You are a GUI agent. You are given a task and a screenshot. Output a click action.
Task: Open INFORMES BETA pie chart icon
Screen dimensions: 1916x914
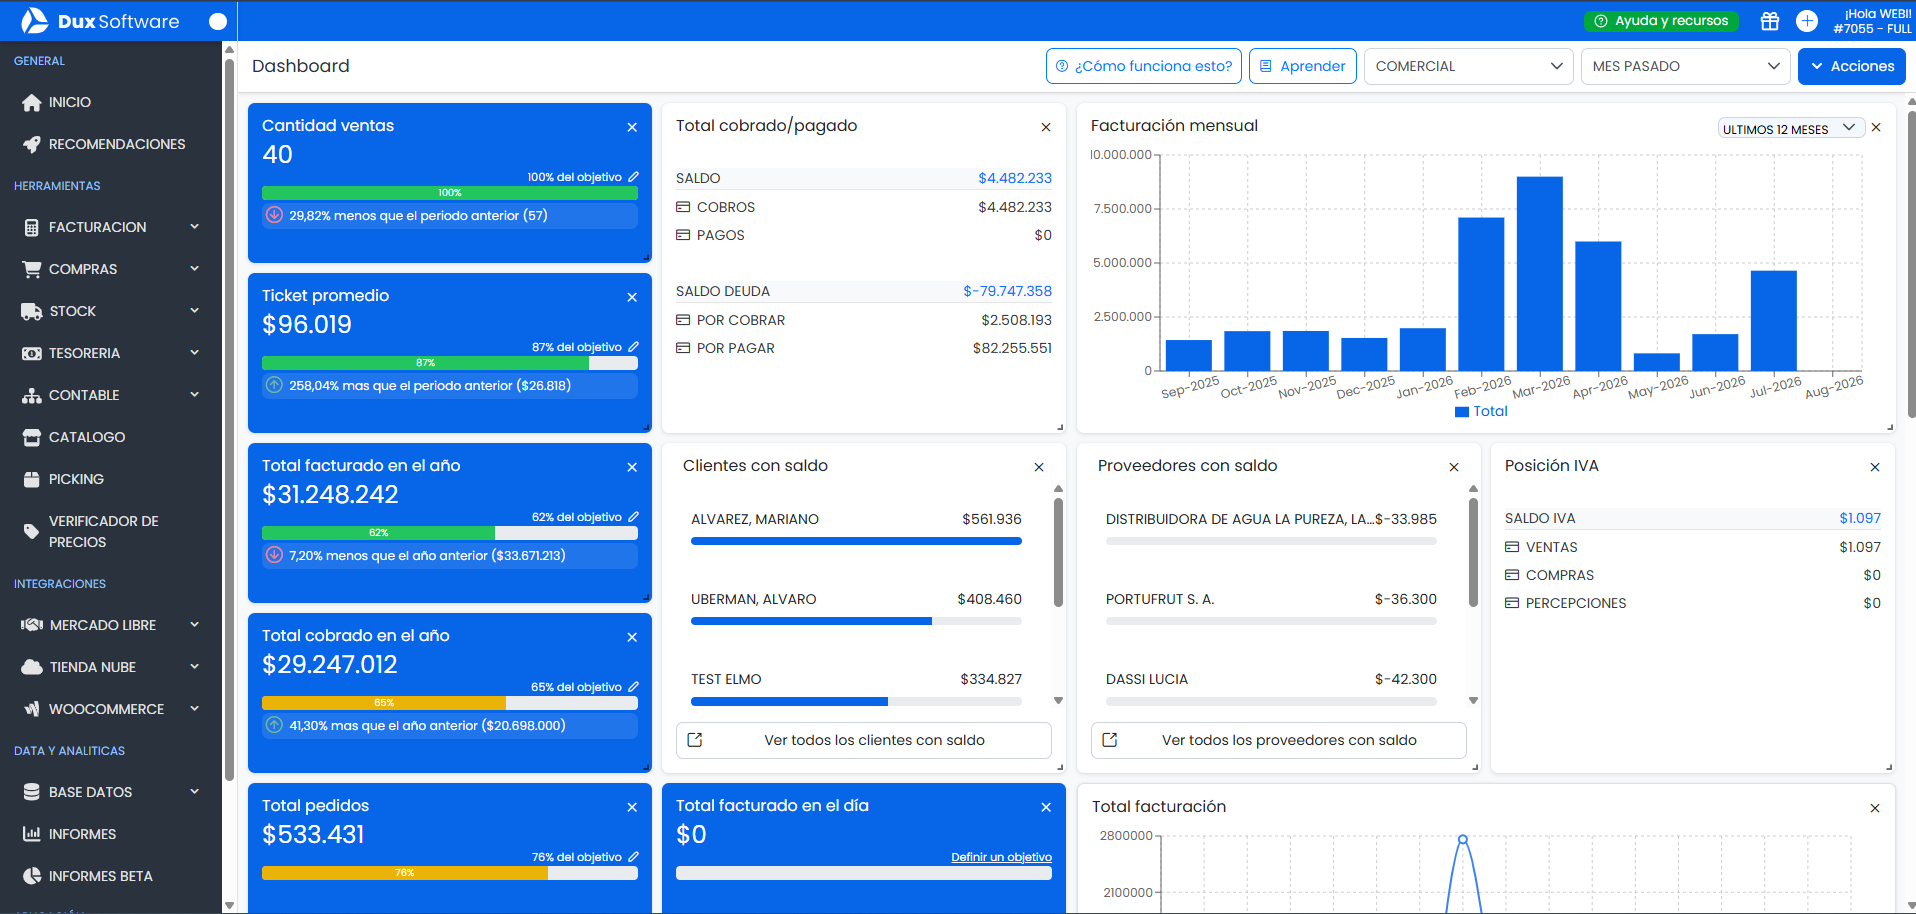32,876
